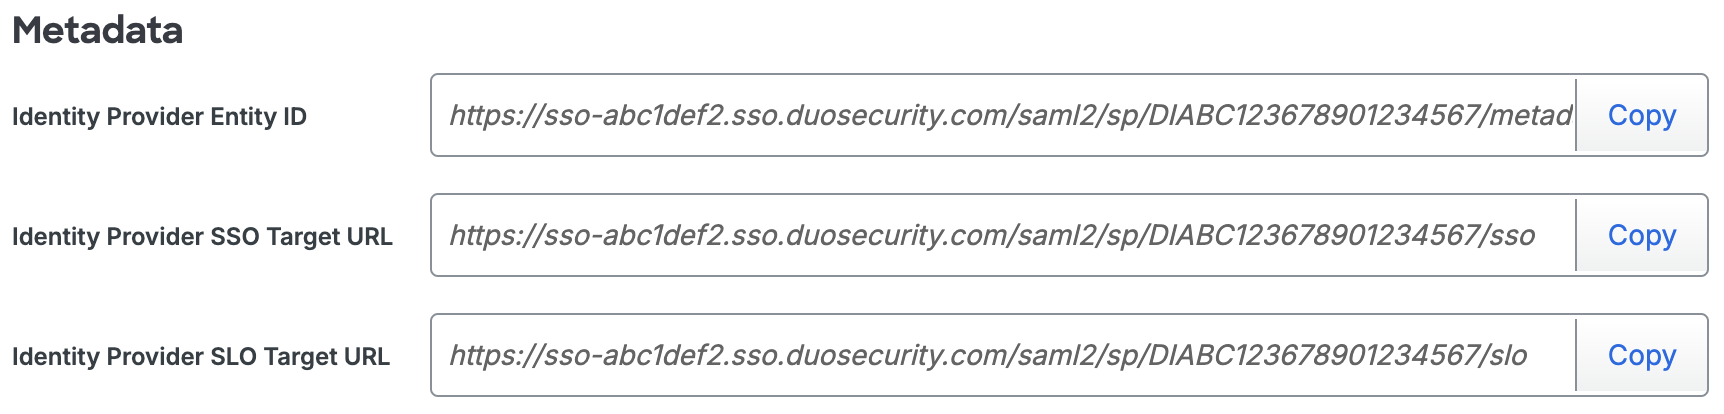1724x414 pixels.
Task: Select the middle Copy button
Action: [1641, 235]
